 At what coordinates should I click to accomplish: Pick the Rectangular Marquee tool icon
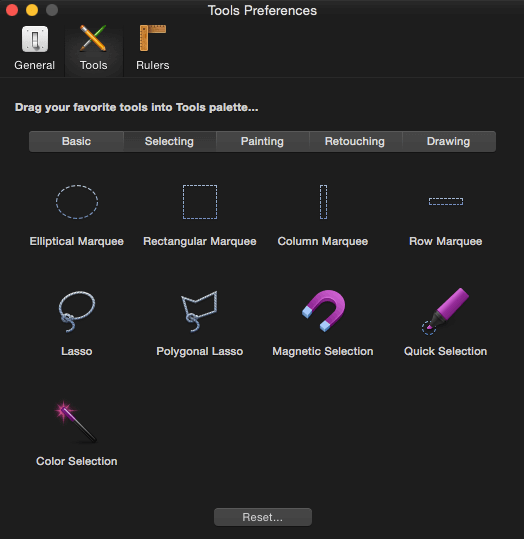coord(200,202)
